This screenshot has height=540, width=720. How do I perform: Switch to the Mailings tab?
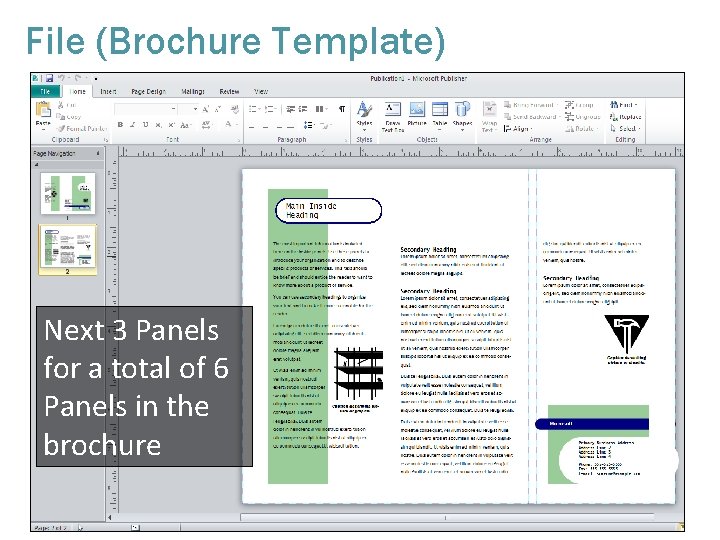(x=193, y=91)
